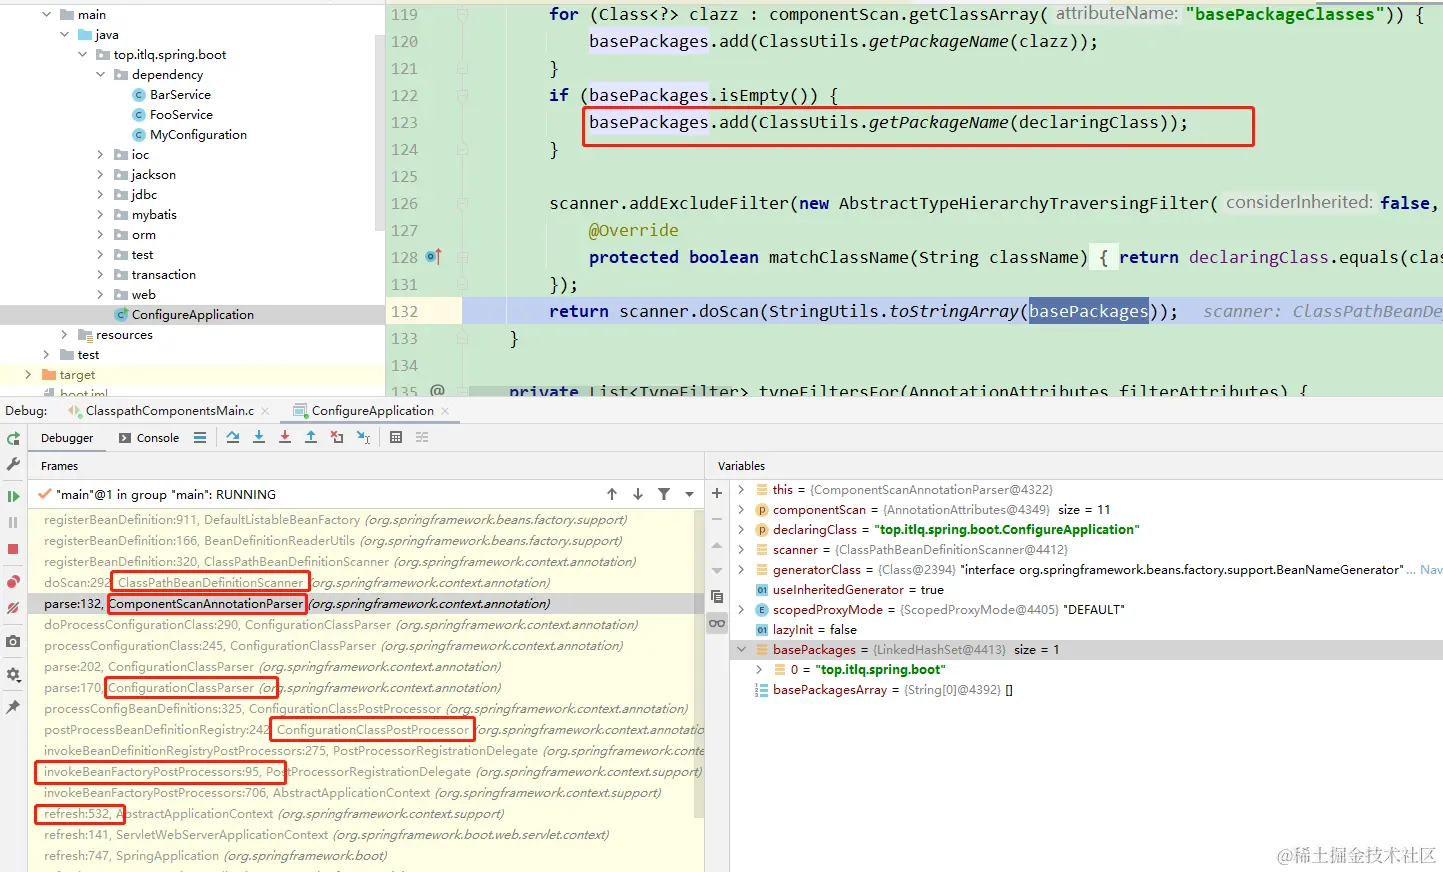
Task: Resume program with green play icon
Action: coord(13,496)
